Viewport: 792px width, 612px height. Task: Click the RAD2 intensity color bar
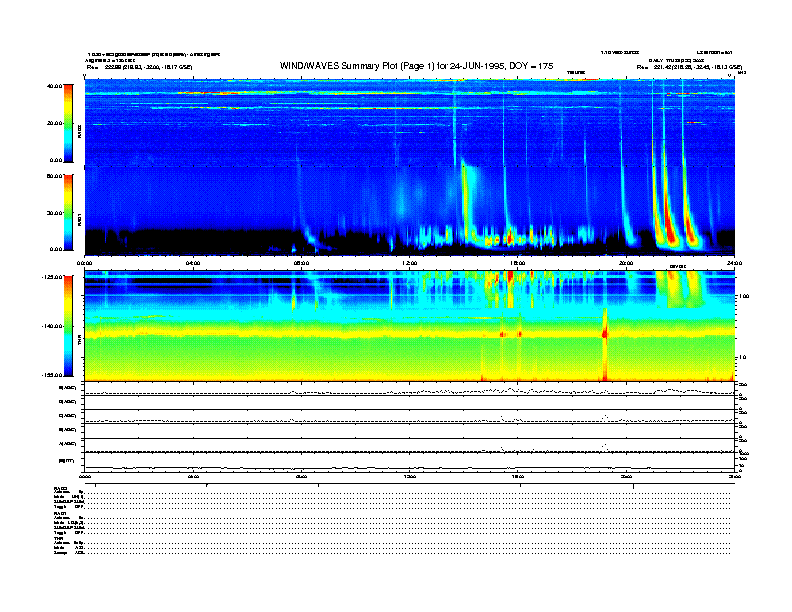[68, 123]
